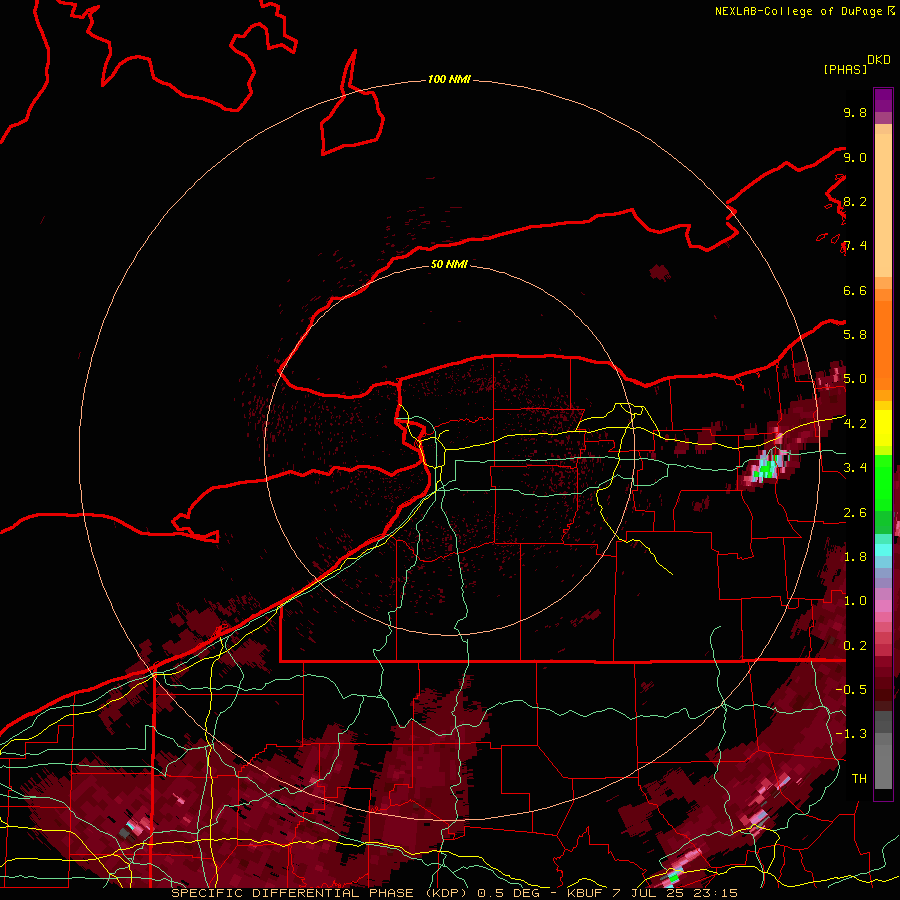This screenshot has height=900, width=900.
Task: Select the -1.3 value on the legend
Action: [851, 734]
